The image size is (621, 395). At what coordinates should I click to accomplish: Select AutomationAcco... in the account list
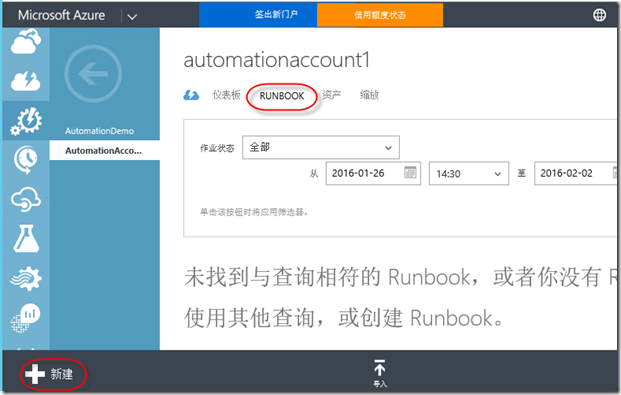(104, 151)
